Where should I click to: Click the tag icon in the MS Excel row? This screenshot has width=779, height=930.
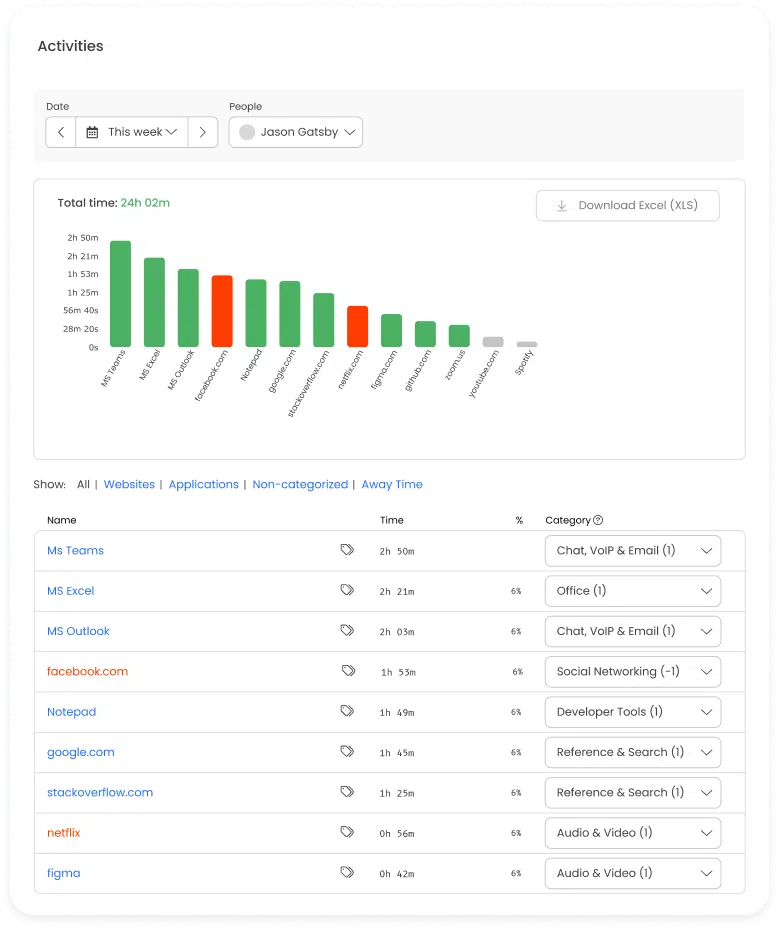(x=347, y=591)
